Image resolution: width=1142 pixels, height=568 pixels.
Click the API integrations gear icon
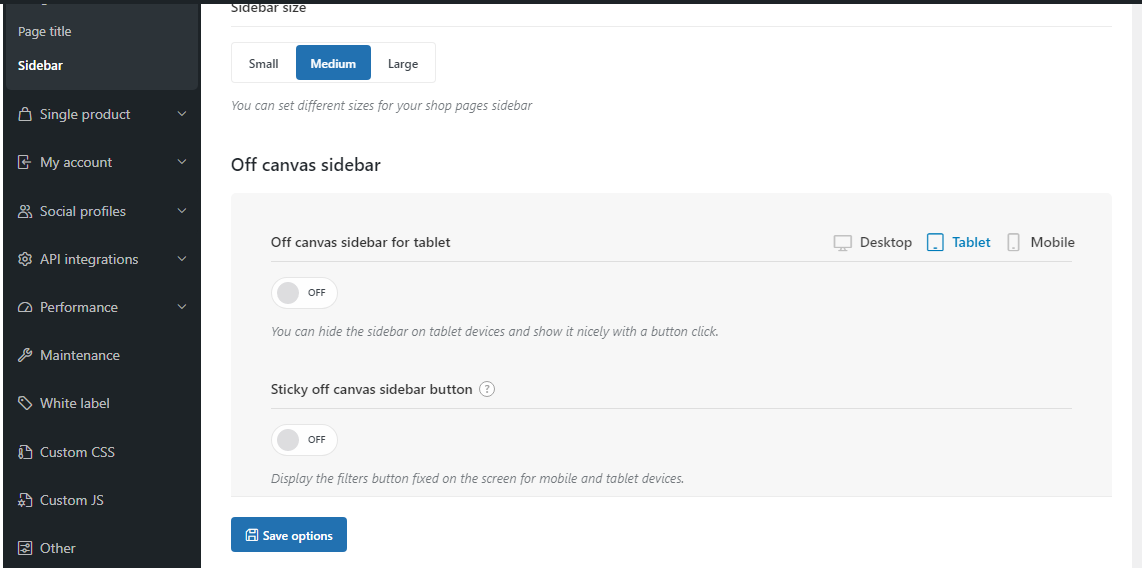25,259
